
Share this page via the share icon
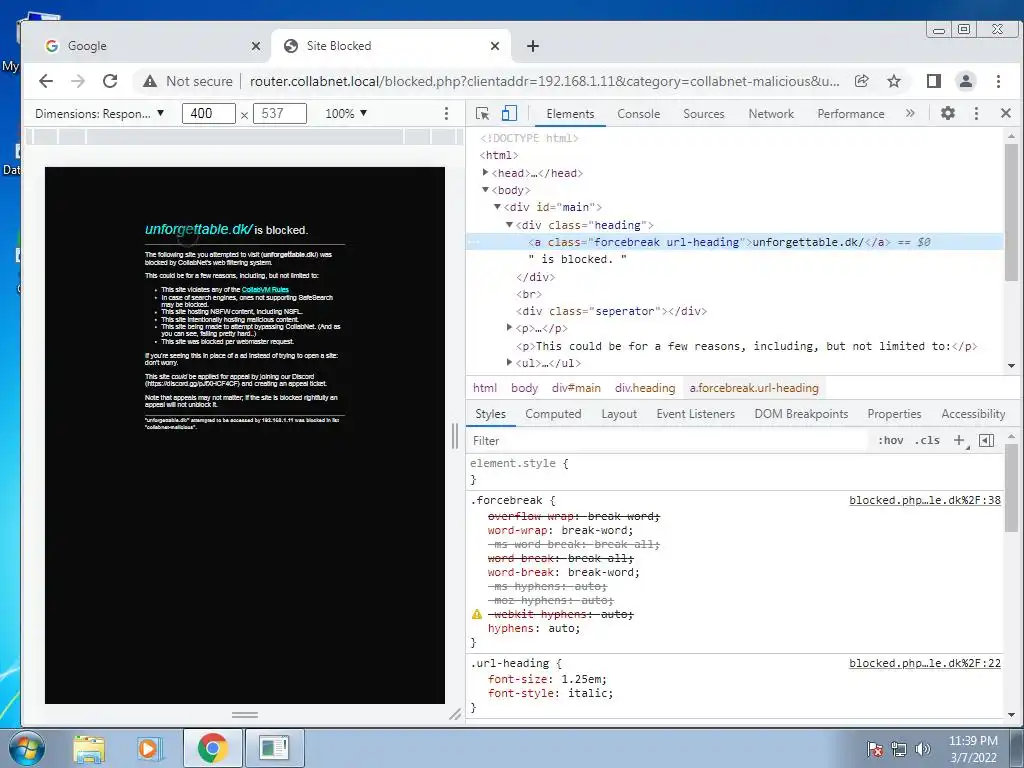[x=861, y=81]
